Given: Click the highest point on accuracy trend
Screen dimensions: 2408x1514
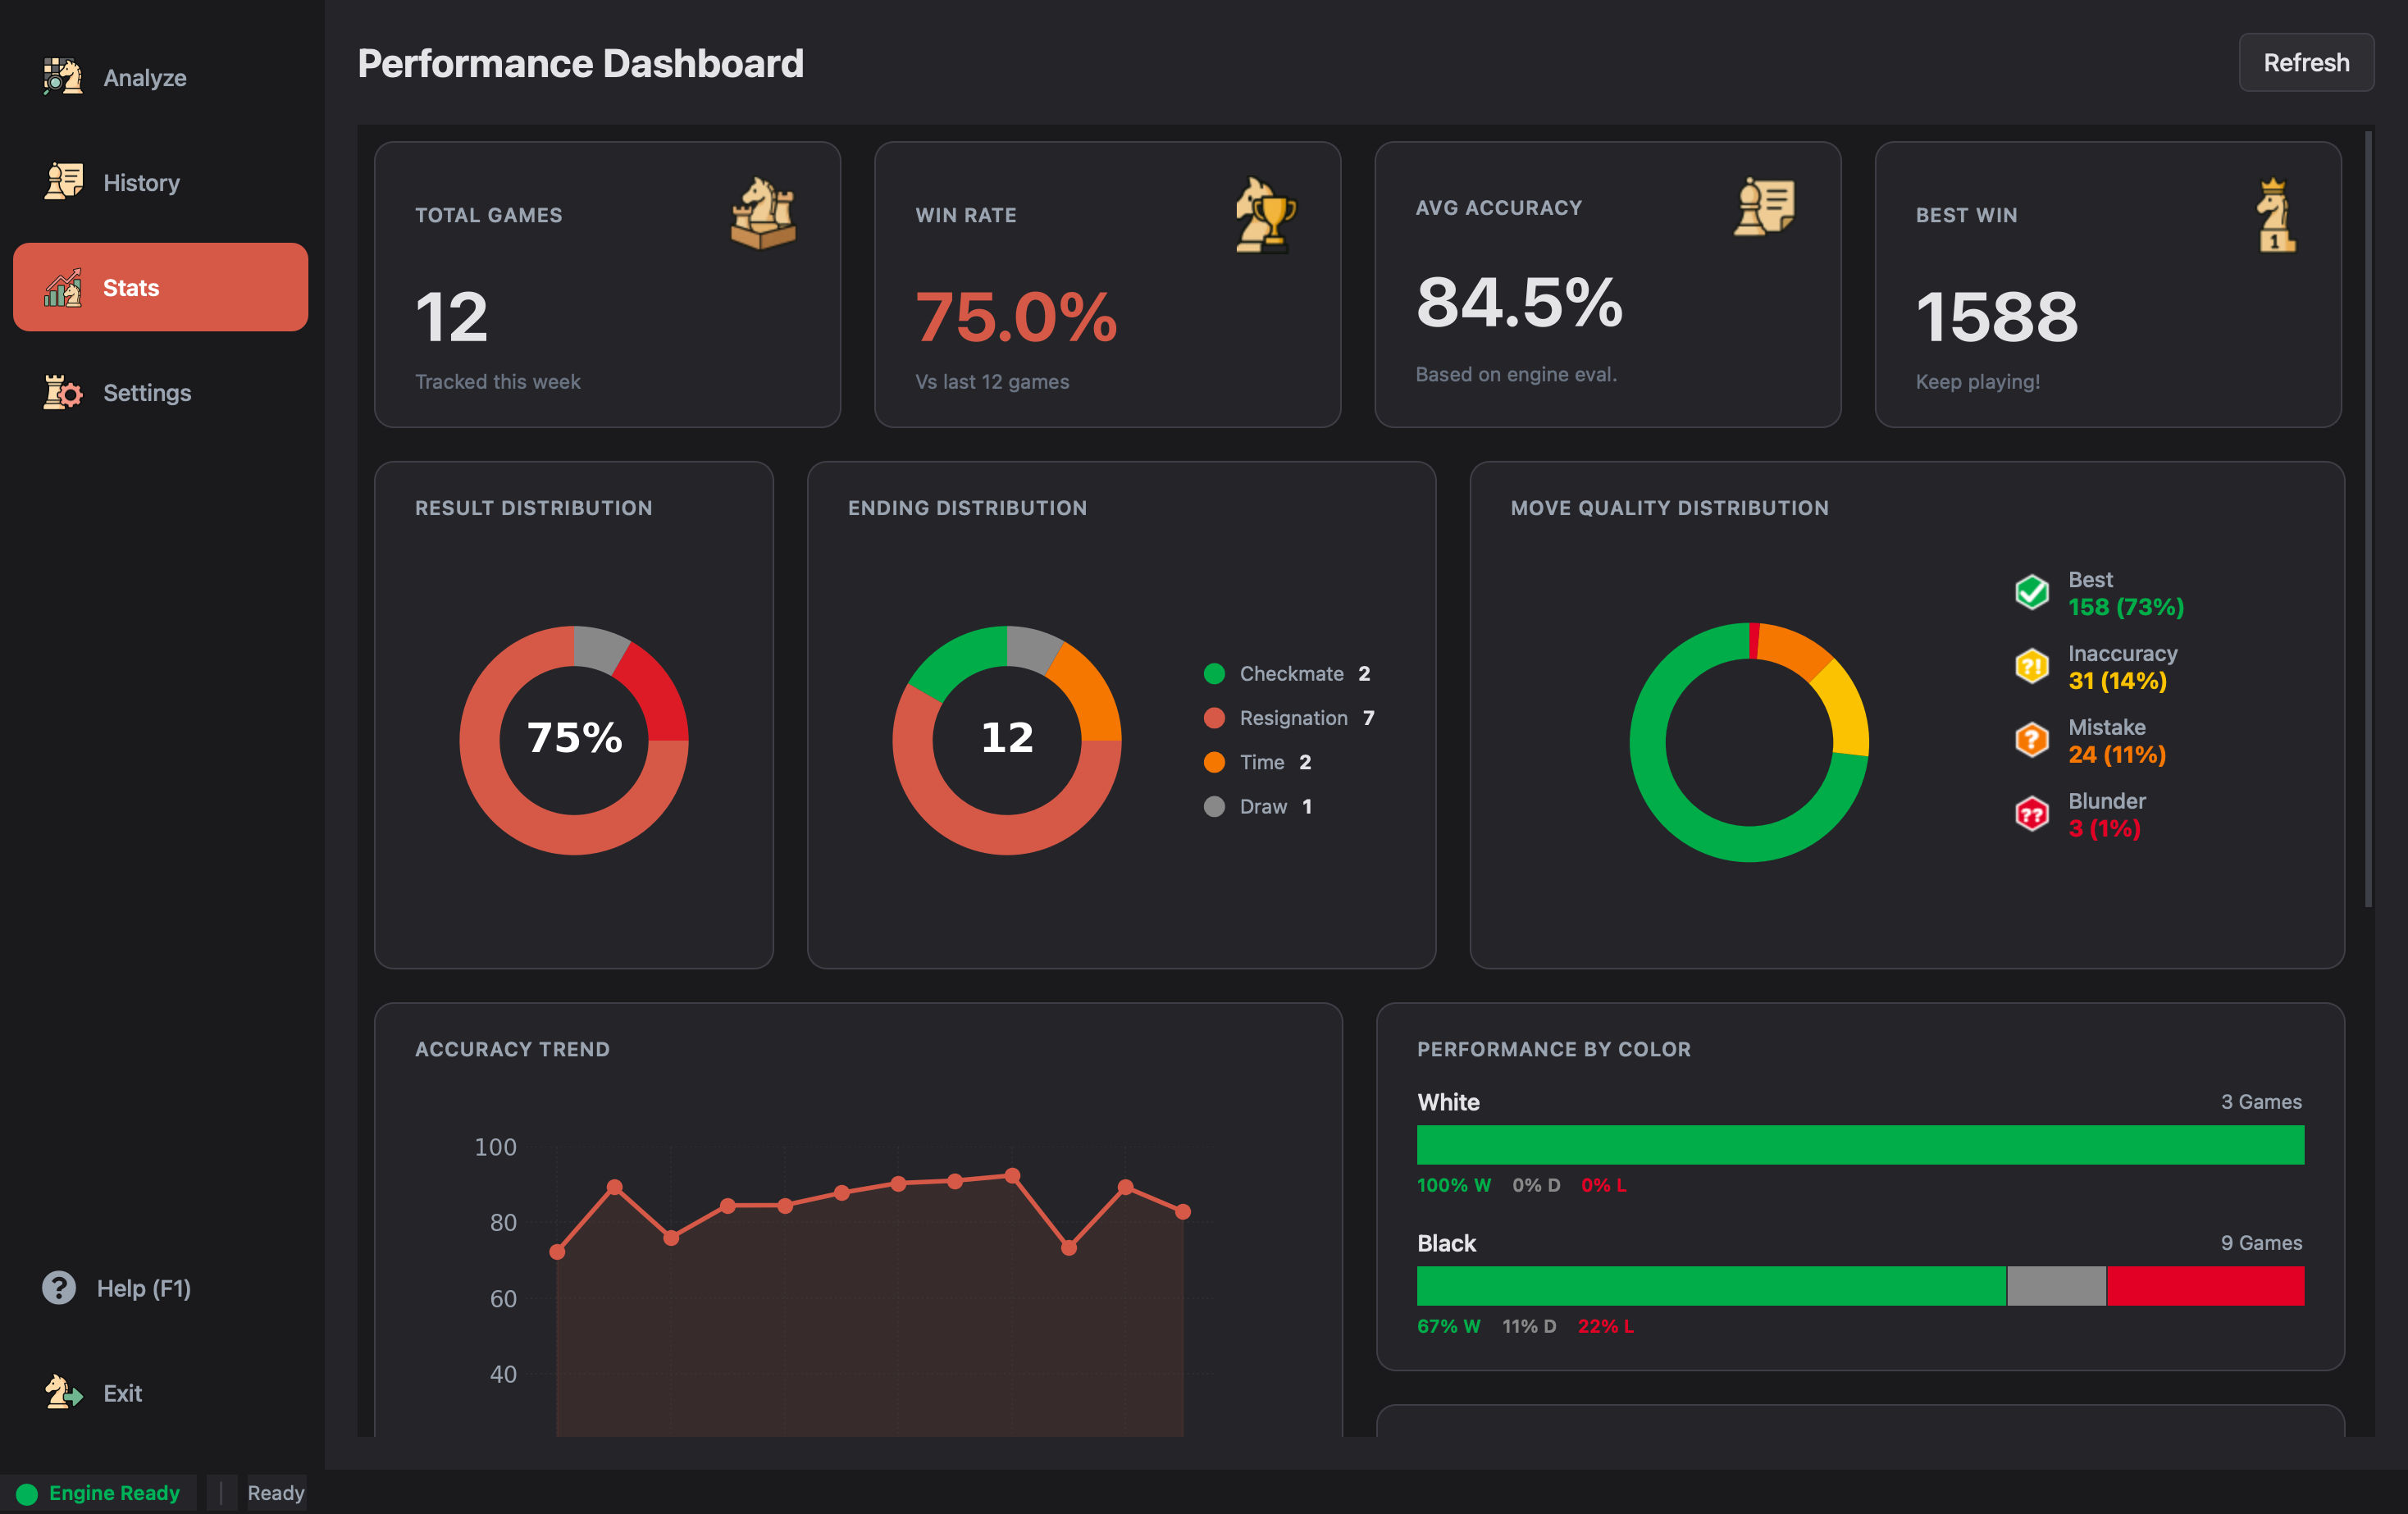Looking at the screenshot, I should 1012,1176.
